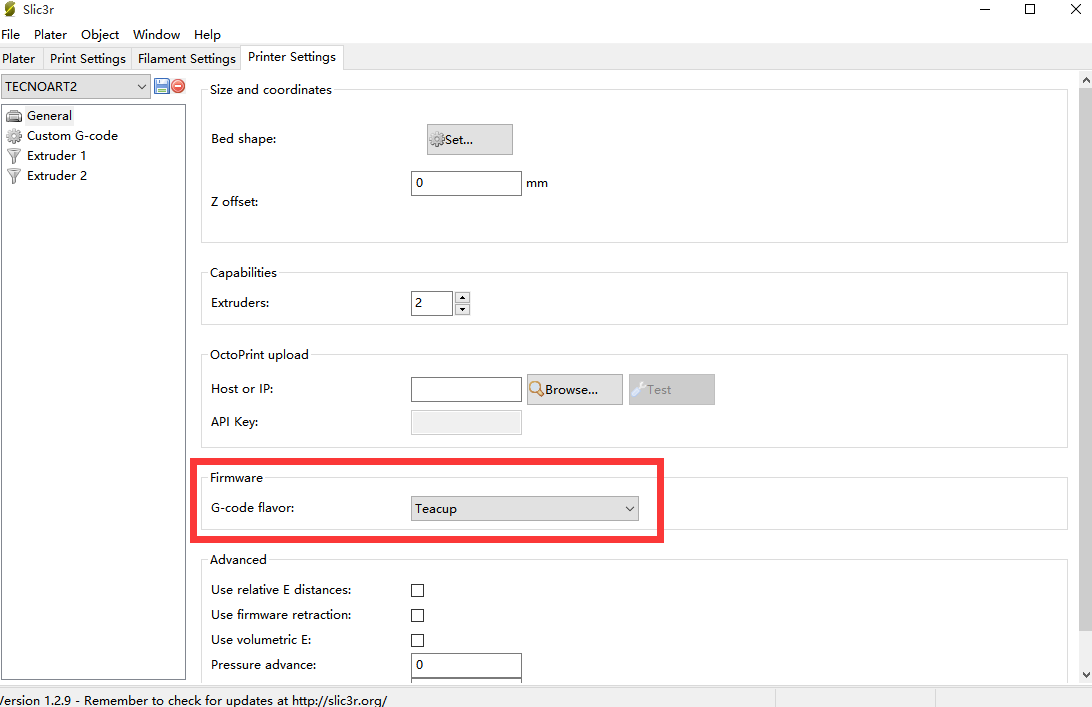1092x707 pixels.
Task: Toggle Use firmware retraction checkbox
Action: [418, 616]
